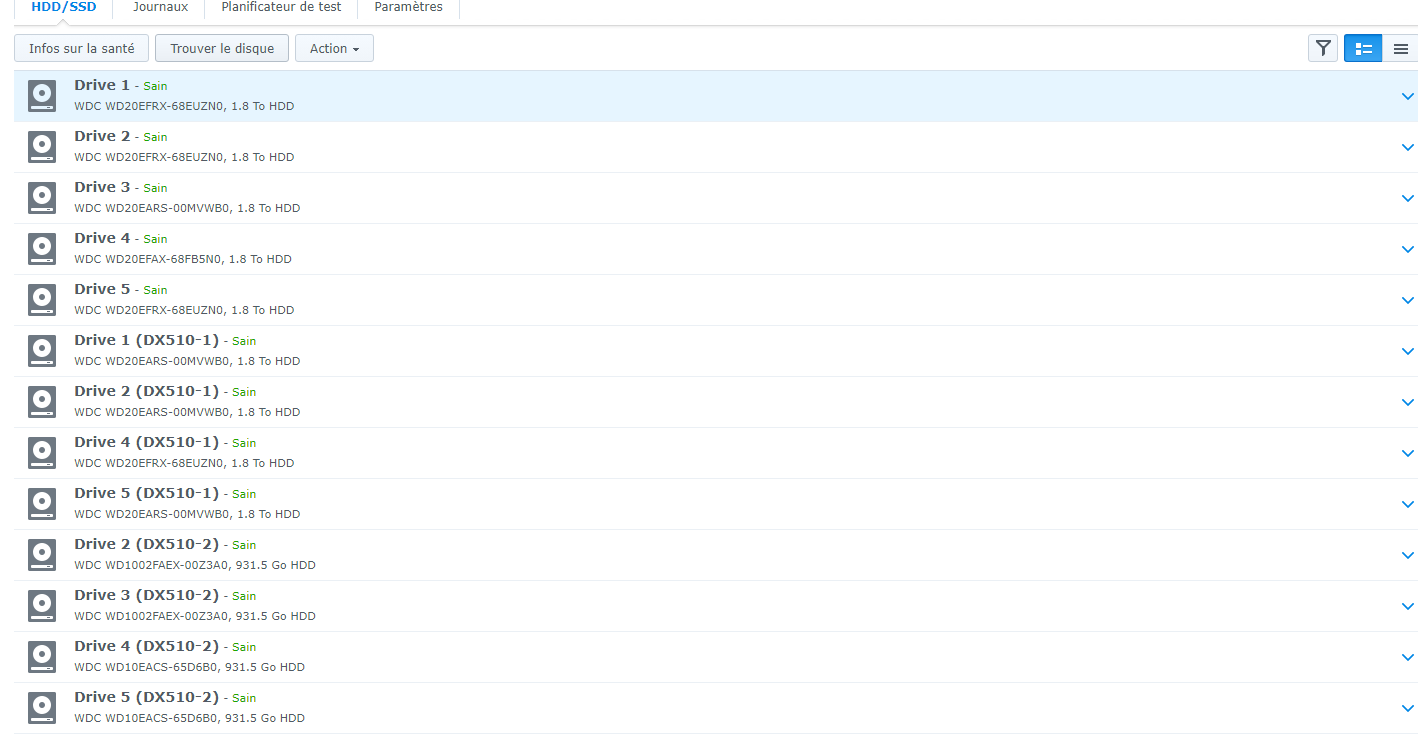Select Drive 2 (DX510-1) title
This screenshot has height=755, width=1418.
coord(146,391)
